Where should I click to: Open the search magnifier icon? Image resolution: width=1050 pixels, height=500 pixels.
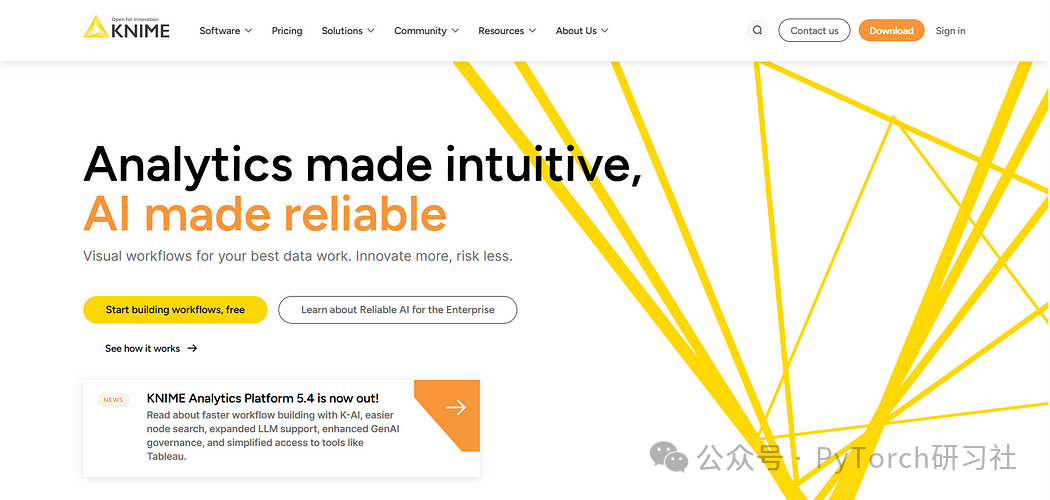[757, 30]
